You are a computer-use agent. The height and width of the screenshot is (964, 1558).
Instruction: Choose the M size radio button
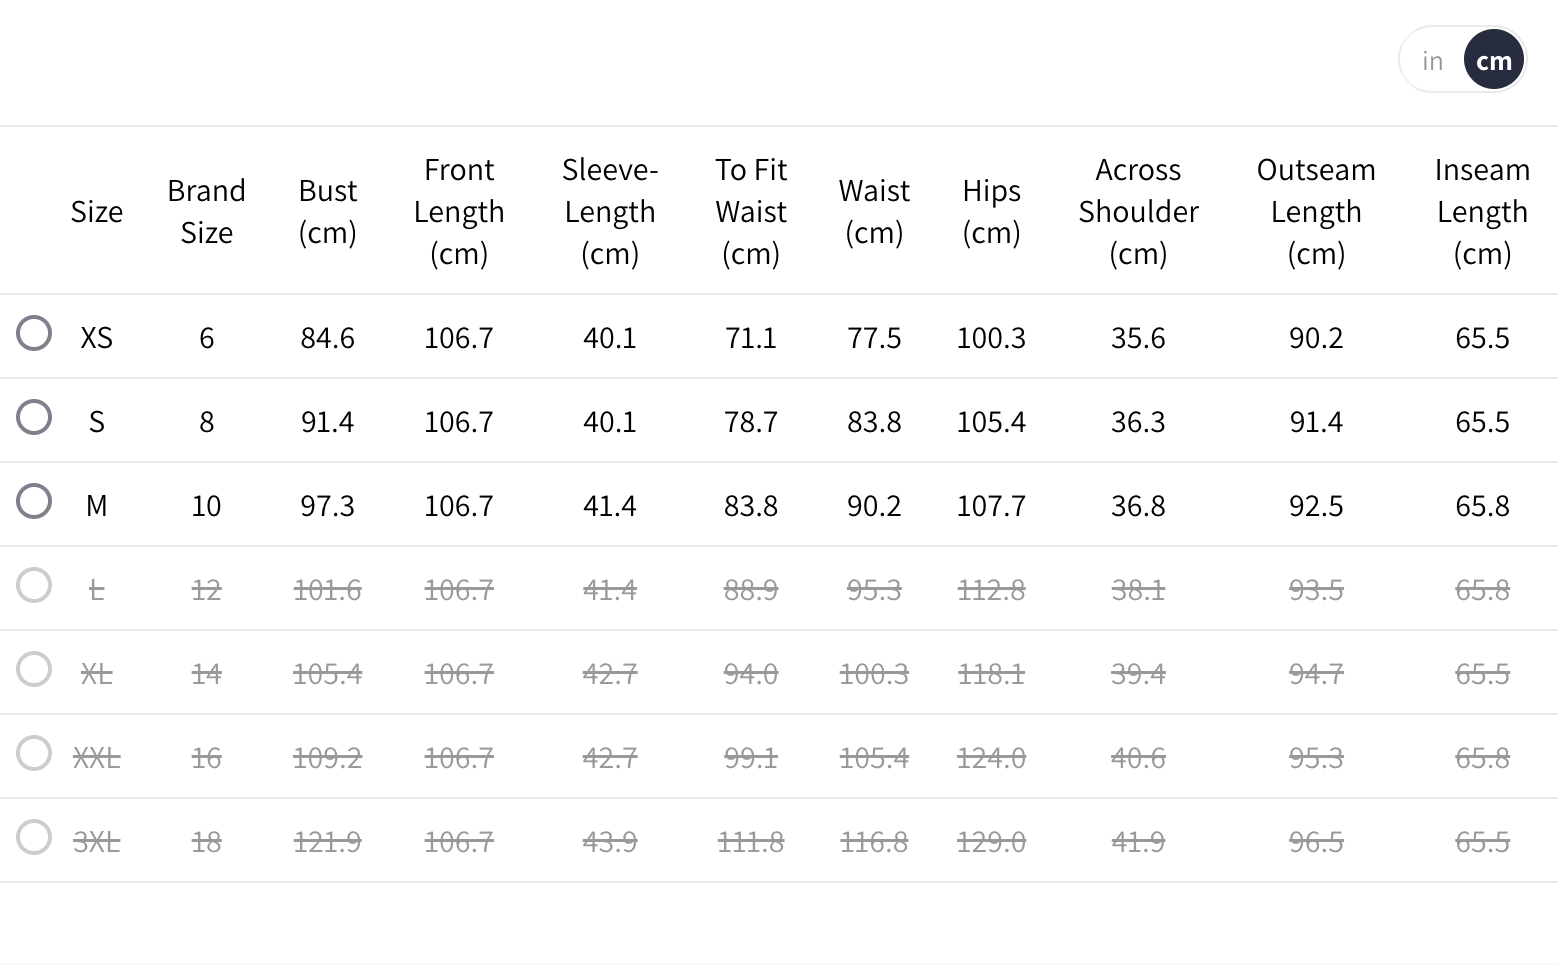click(x=34, y=502)
